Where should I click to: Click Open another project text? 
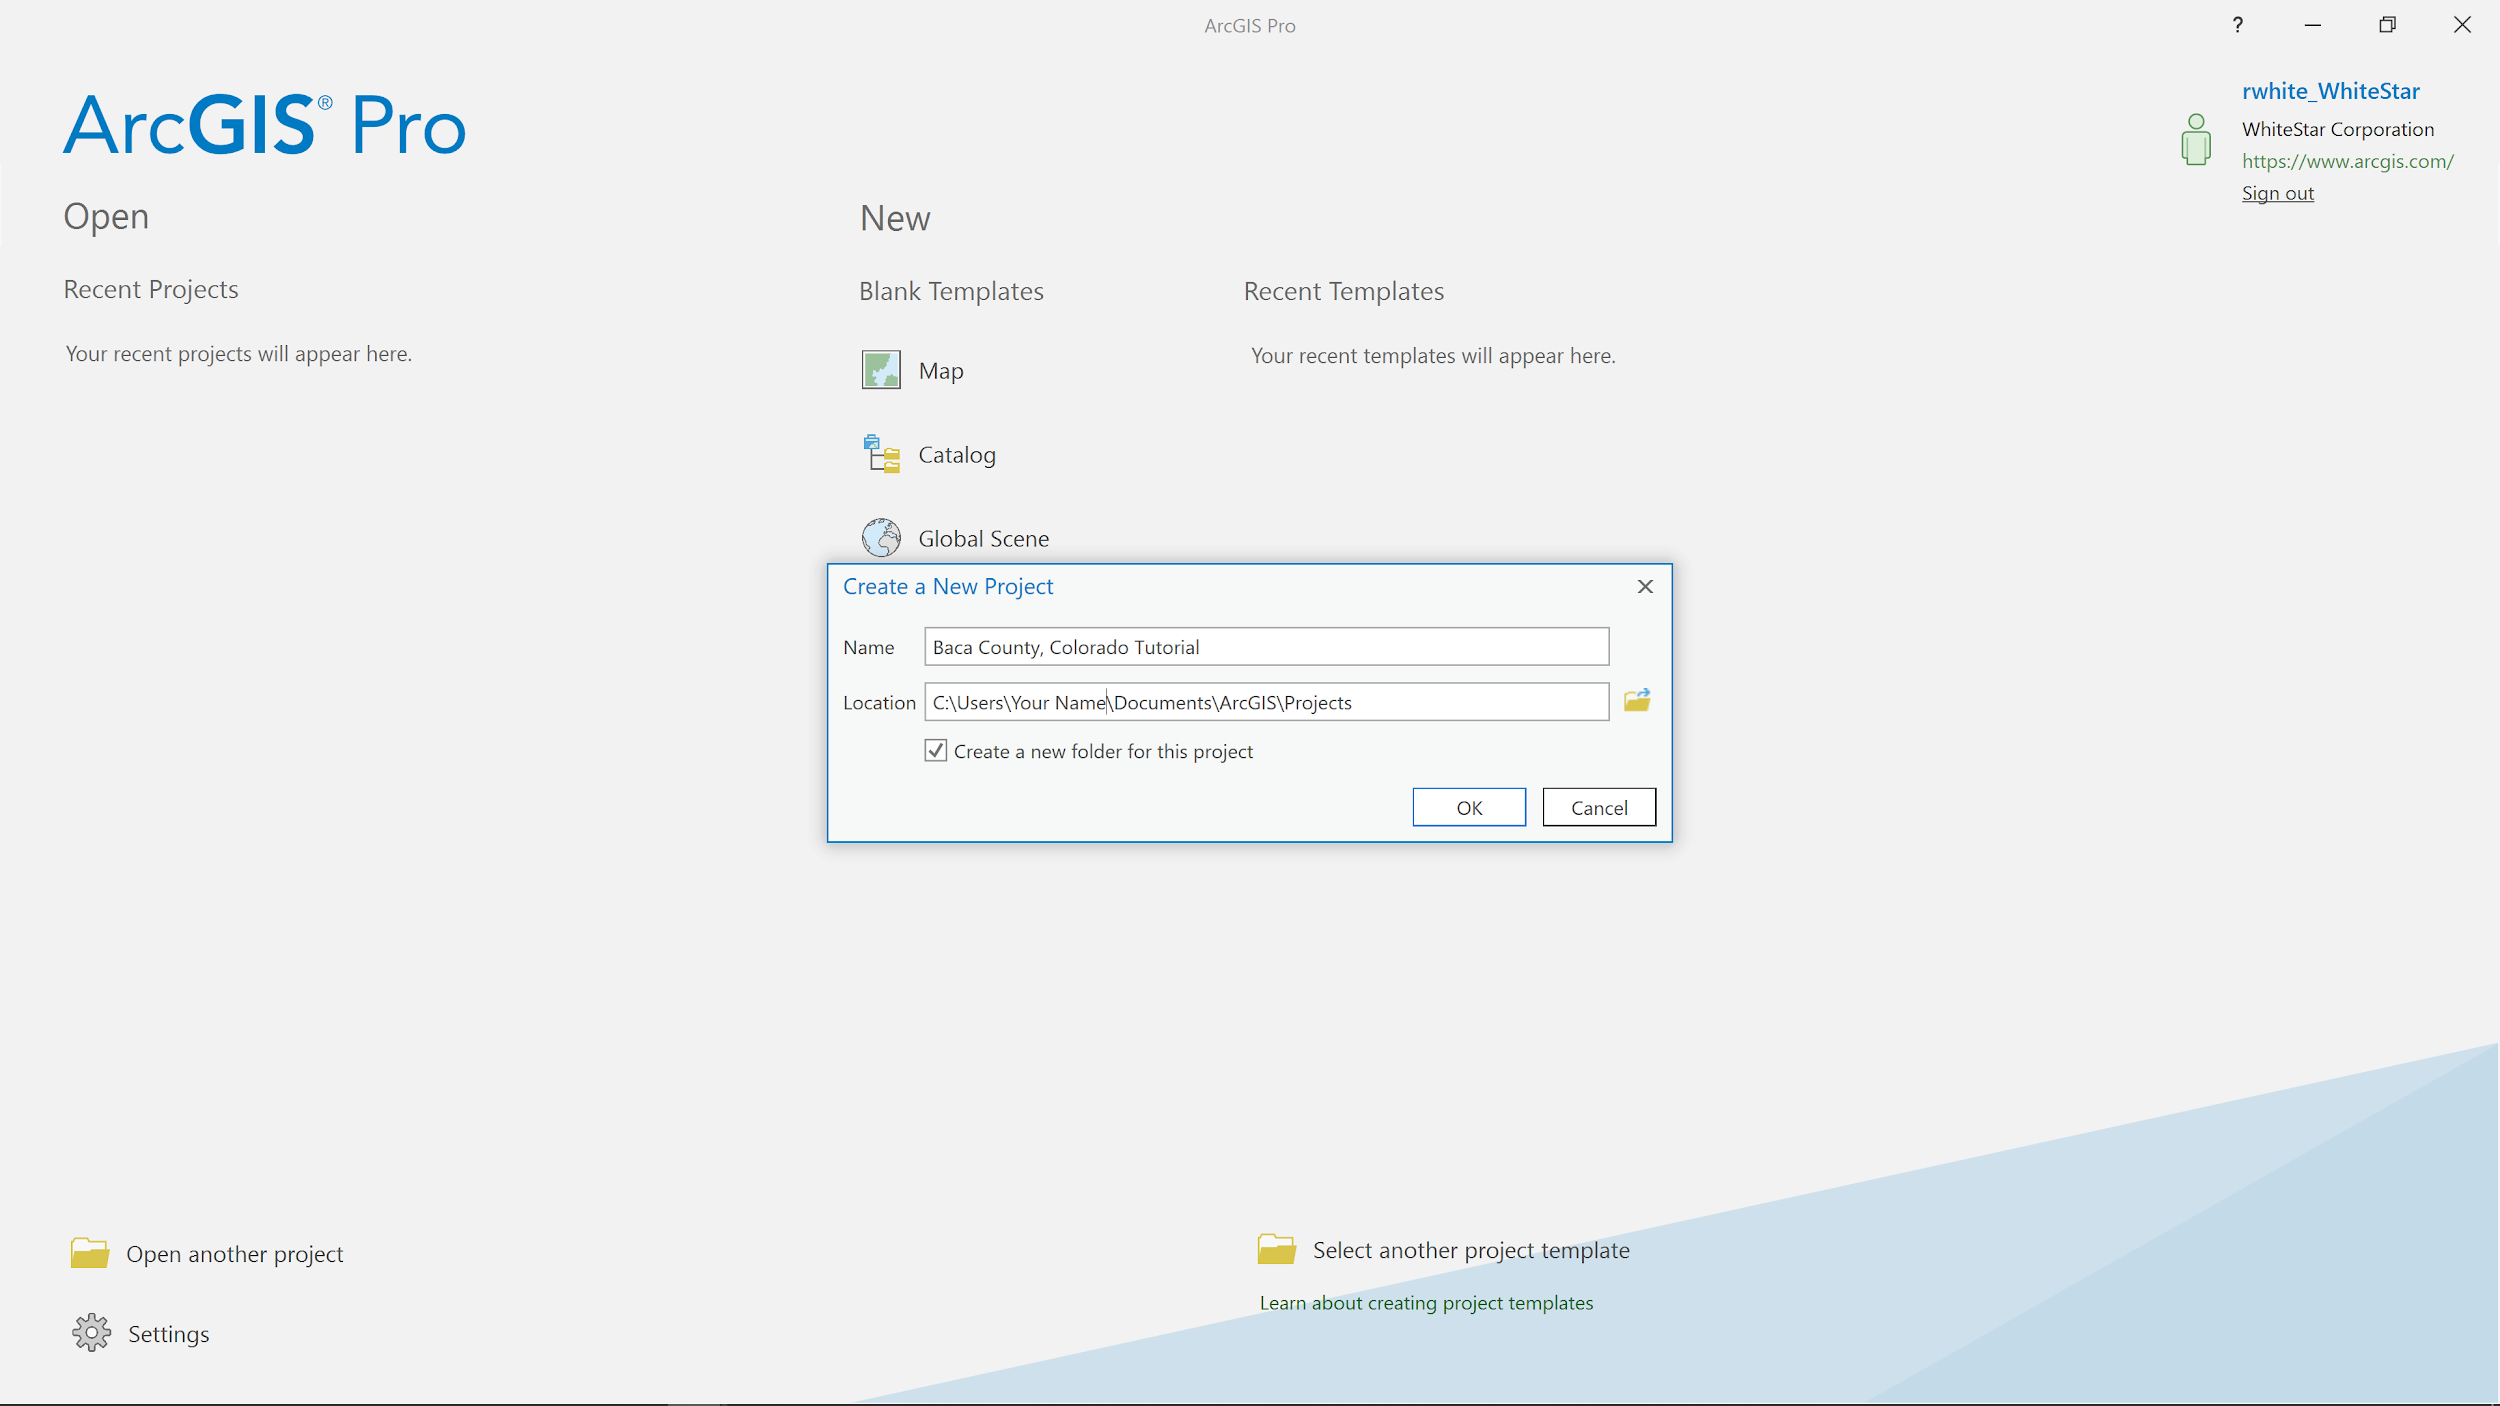point(235,1254)
